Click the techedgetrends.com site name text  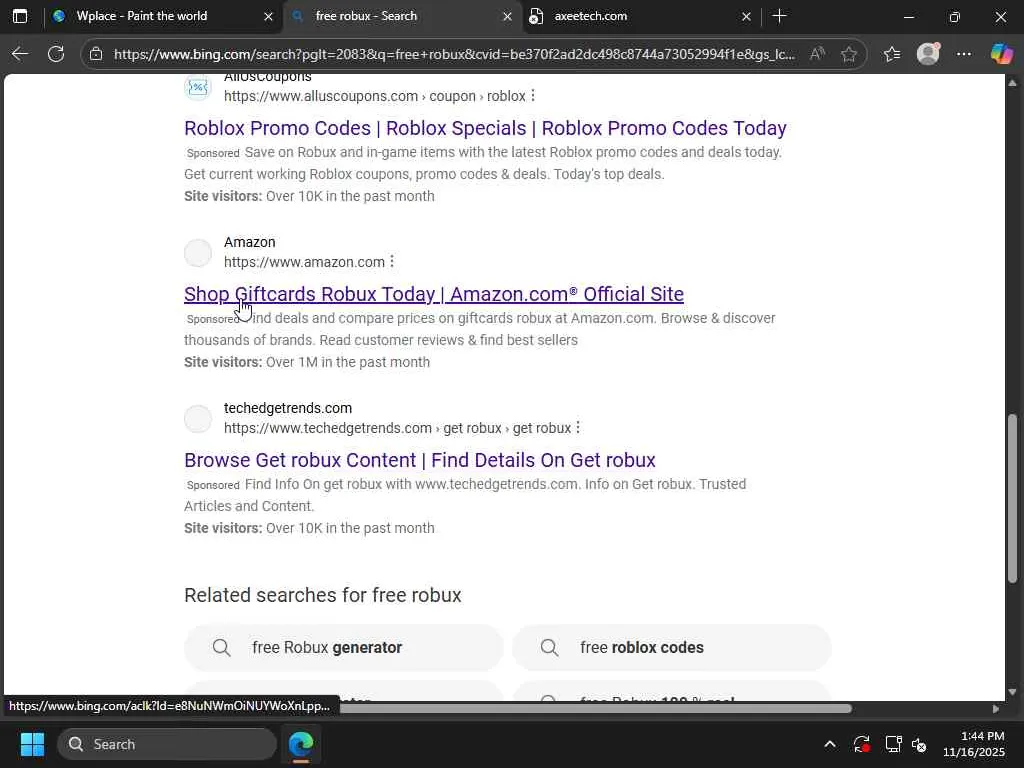point(288,408)
